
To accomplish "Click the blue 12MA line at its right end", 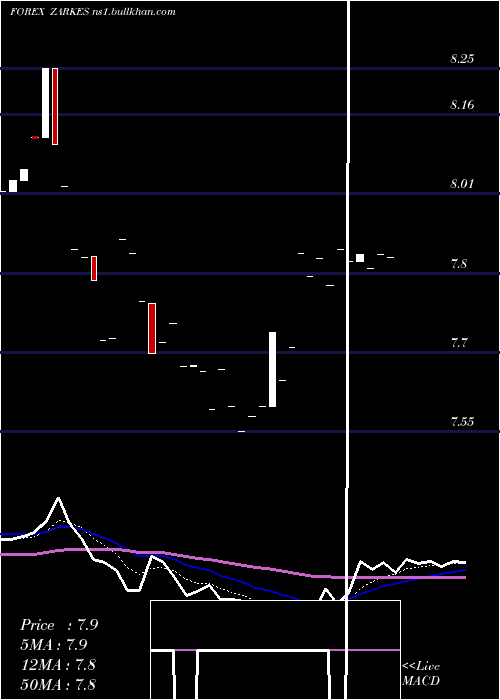I will (464, 570).
